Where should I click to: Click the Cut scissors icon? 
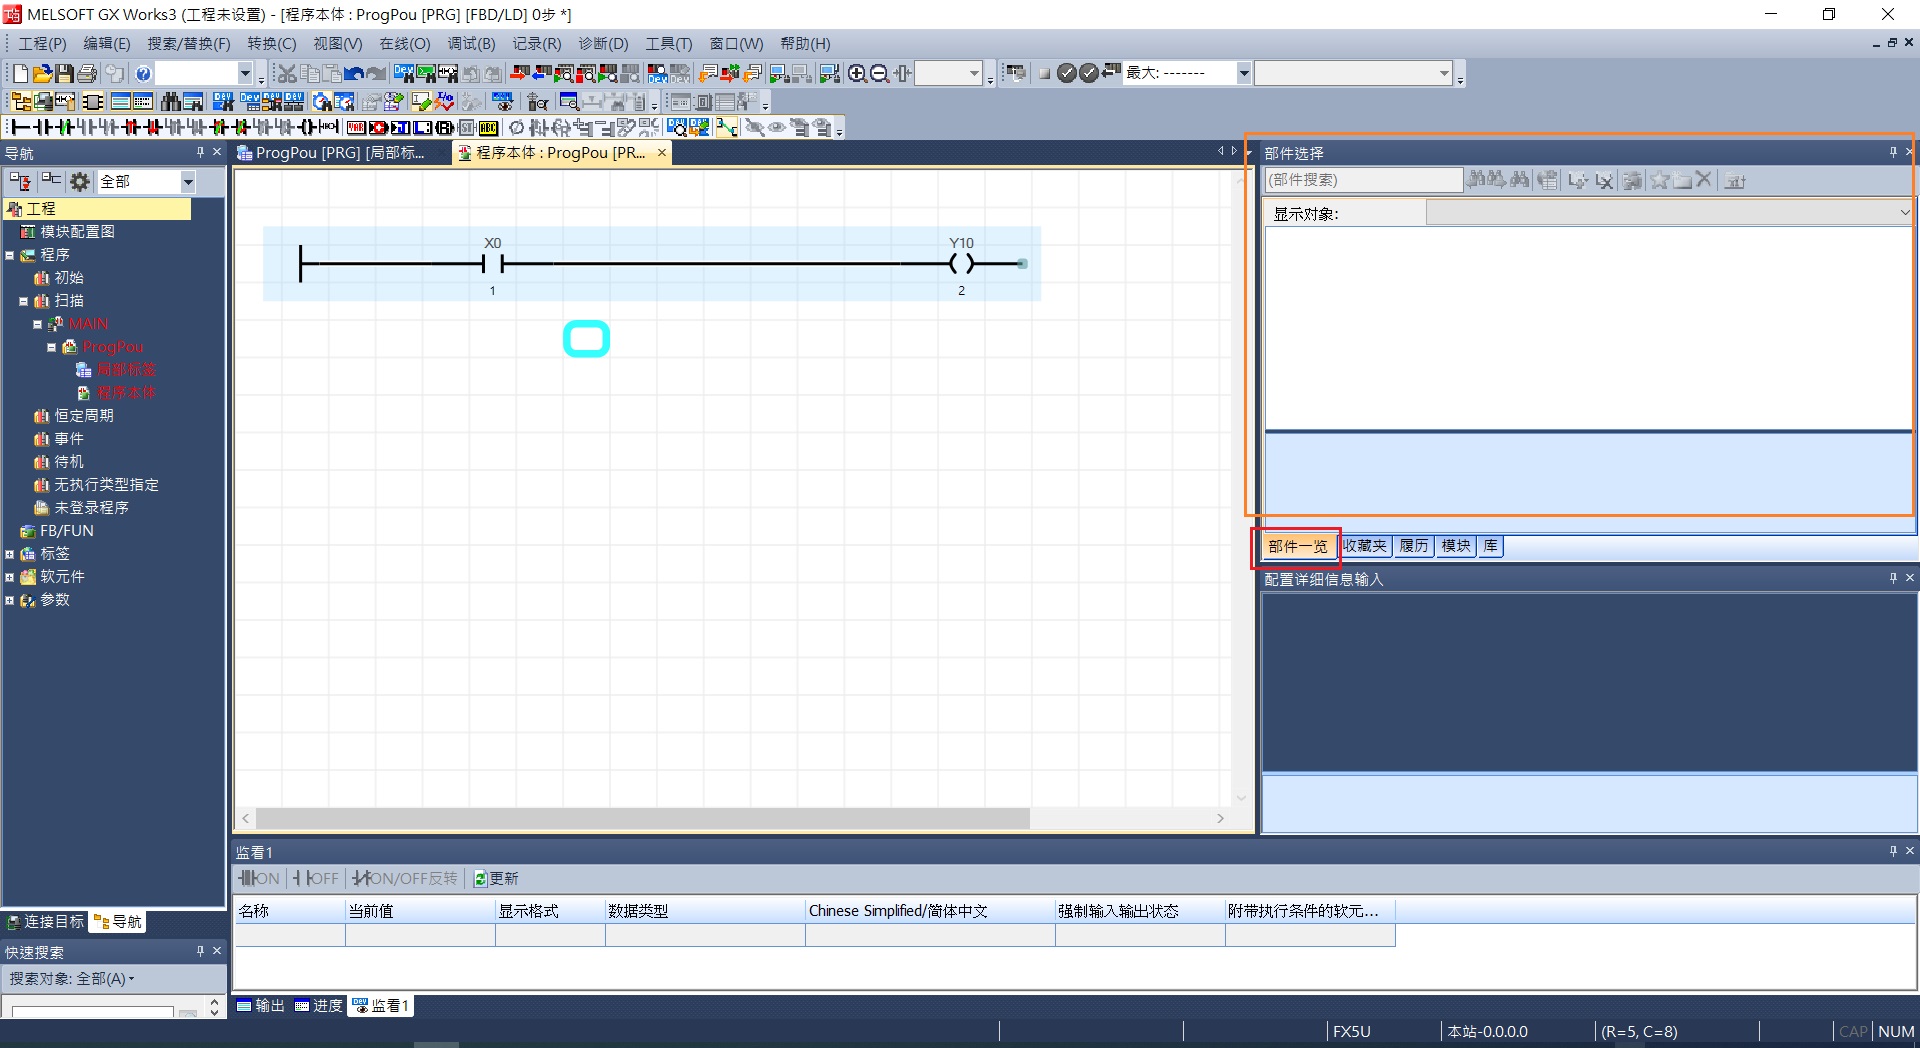(x=287, y=73)
